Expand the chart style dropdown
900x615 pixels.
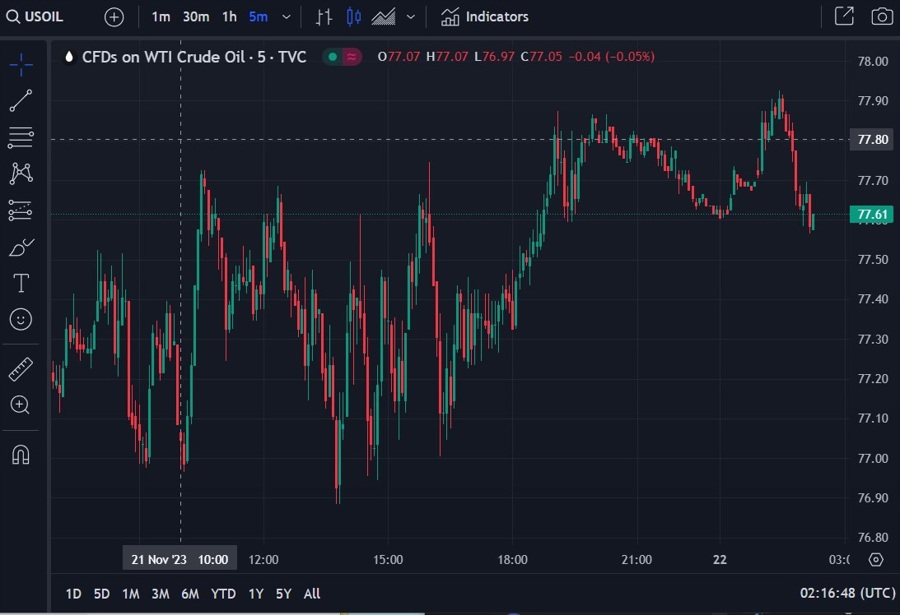pyautogui.click(x=410, y=17)
